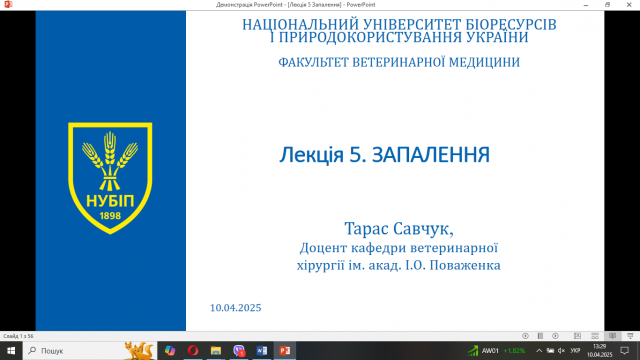The width and height of the screenshot is (640, 360).
Task: Open the slide menu between navigation arrows
Action: point(540,336)
